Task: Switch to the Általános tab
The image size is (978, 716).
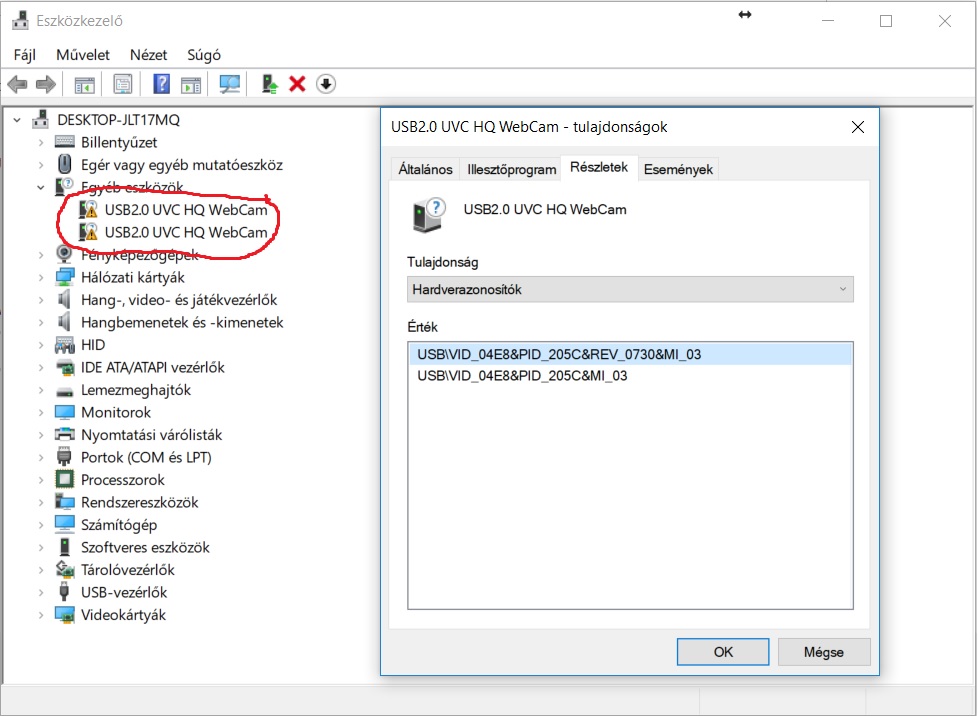Action: coord(425,169)
